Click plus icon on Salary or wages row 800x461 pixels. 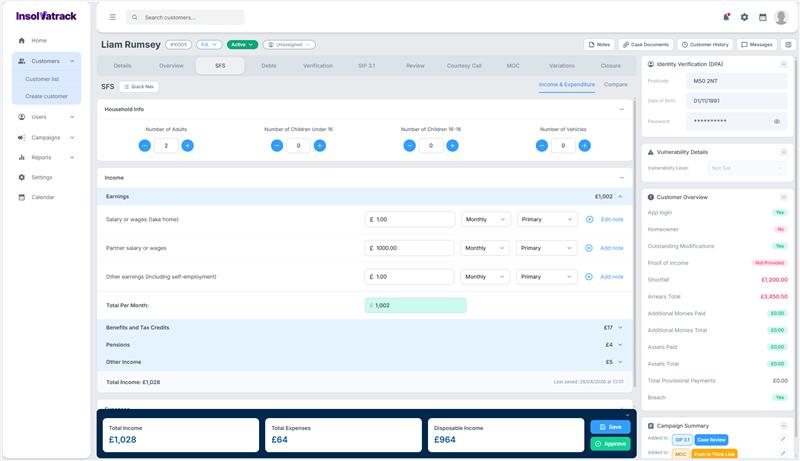tap(589, 219)
